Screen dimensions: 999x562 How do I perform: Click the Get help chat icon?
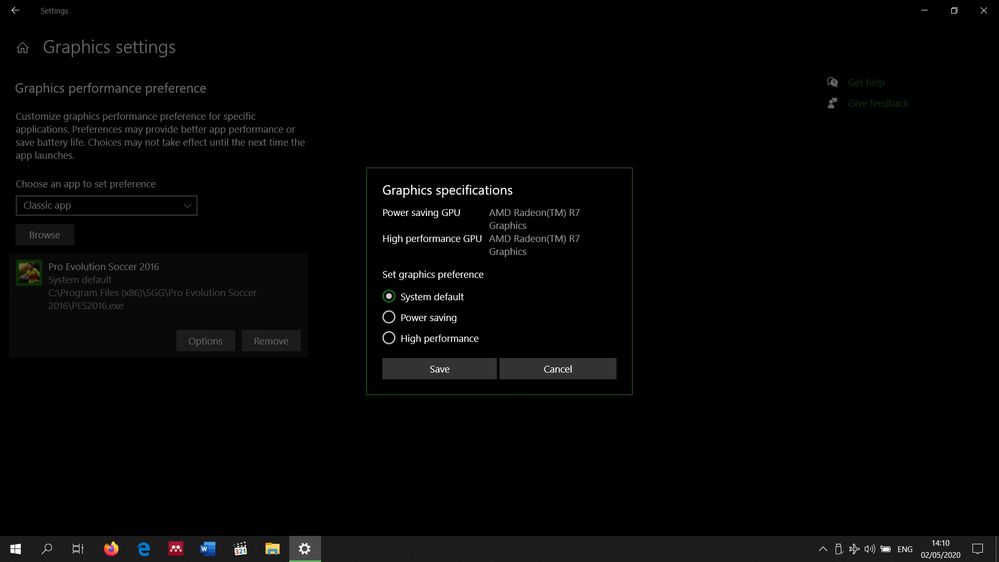tap(832, 82)
